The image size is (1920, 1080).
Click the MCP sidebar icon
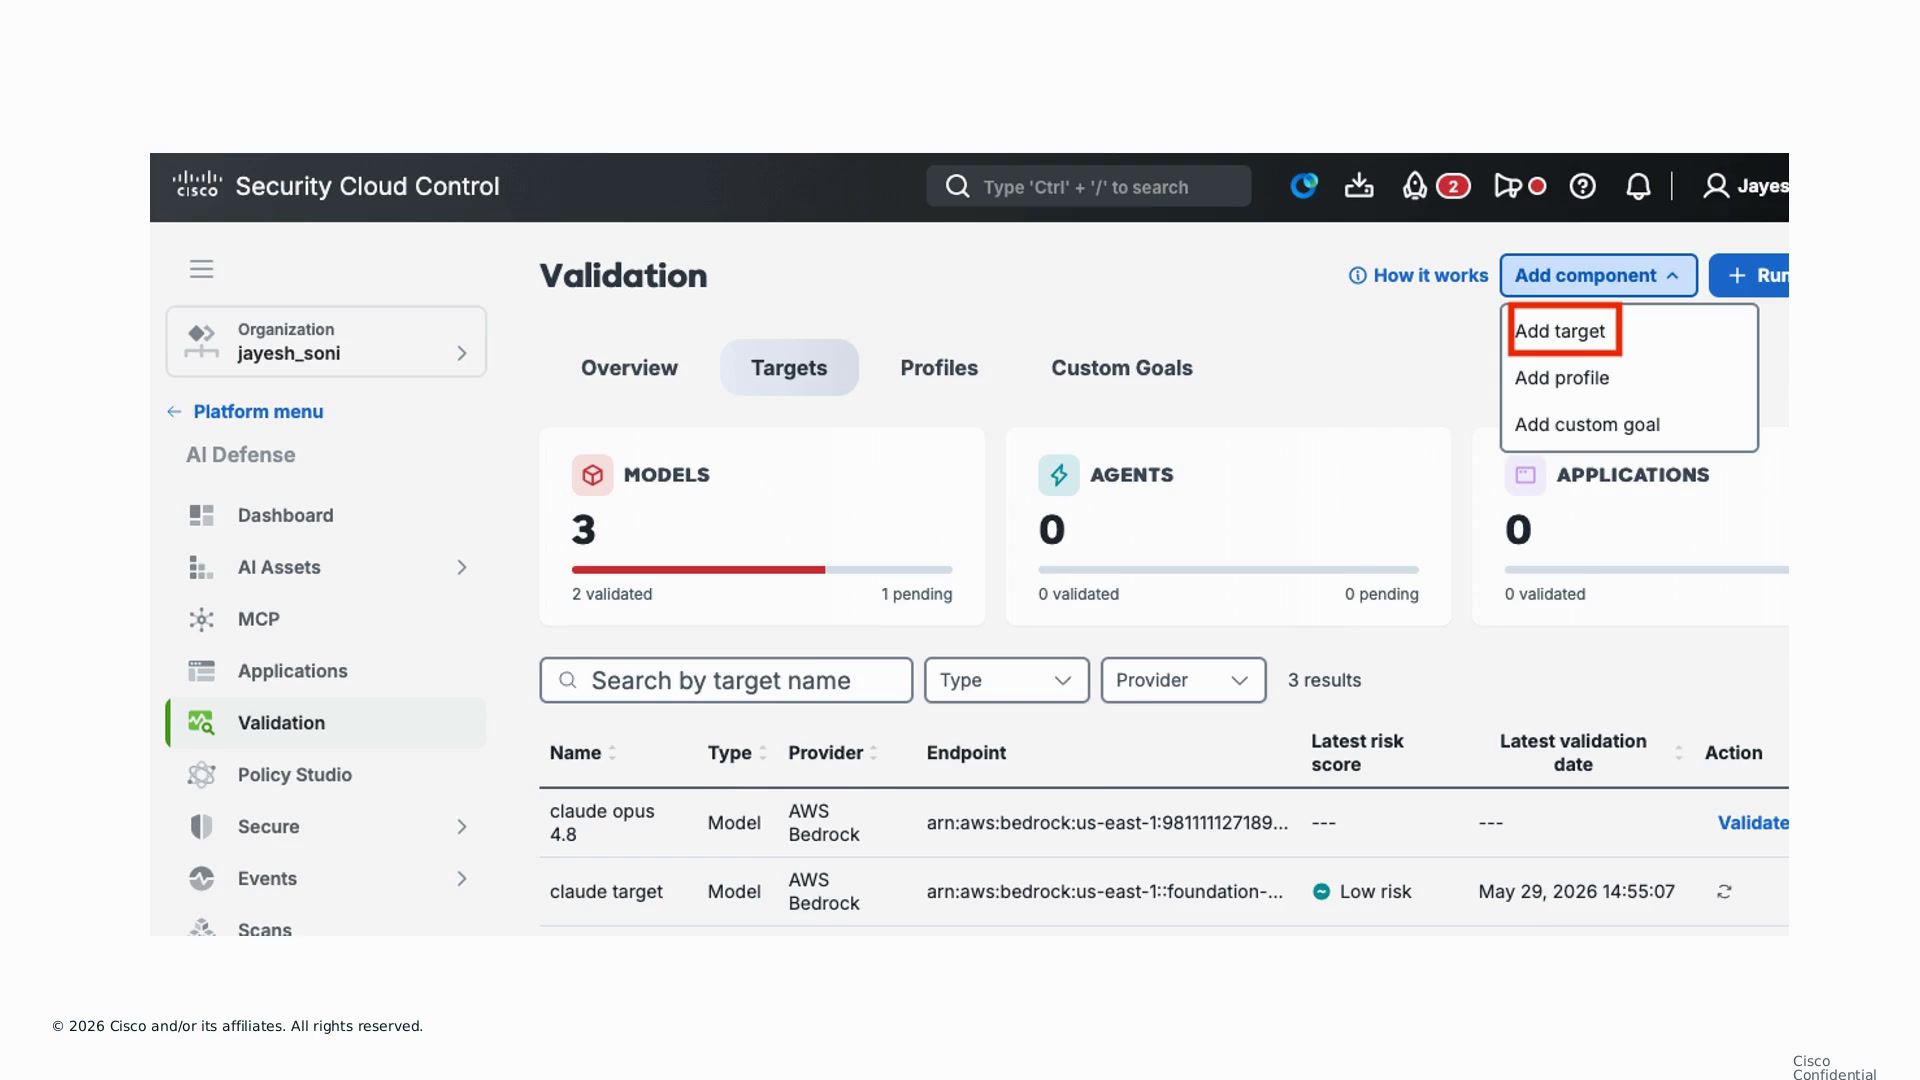[201, 619]
